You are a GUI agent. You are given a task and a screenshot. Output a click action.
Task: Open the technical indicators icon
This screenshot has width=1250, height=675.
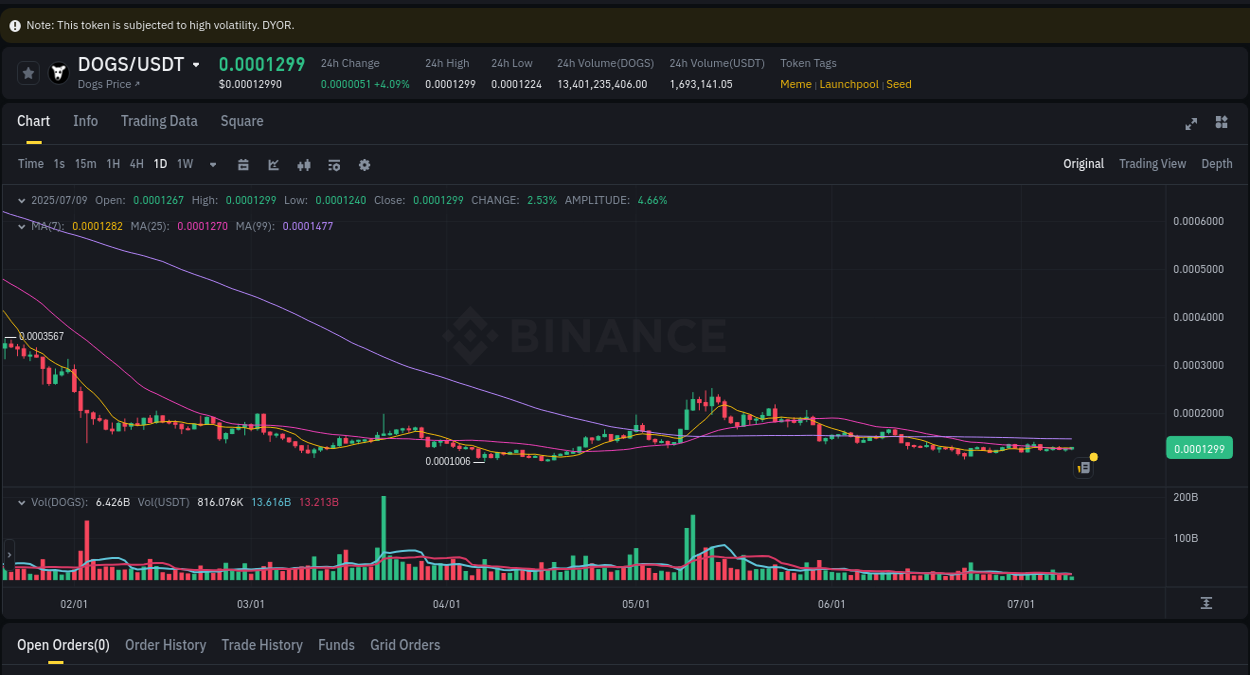(334, 164)
